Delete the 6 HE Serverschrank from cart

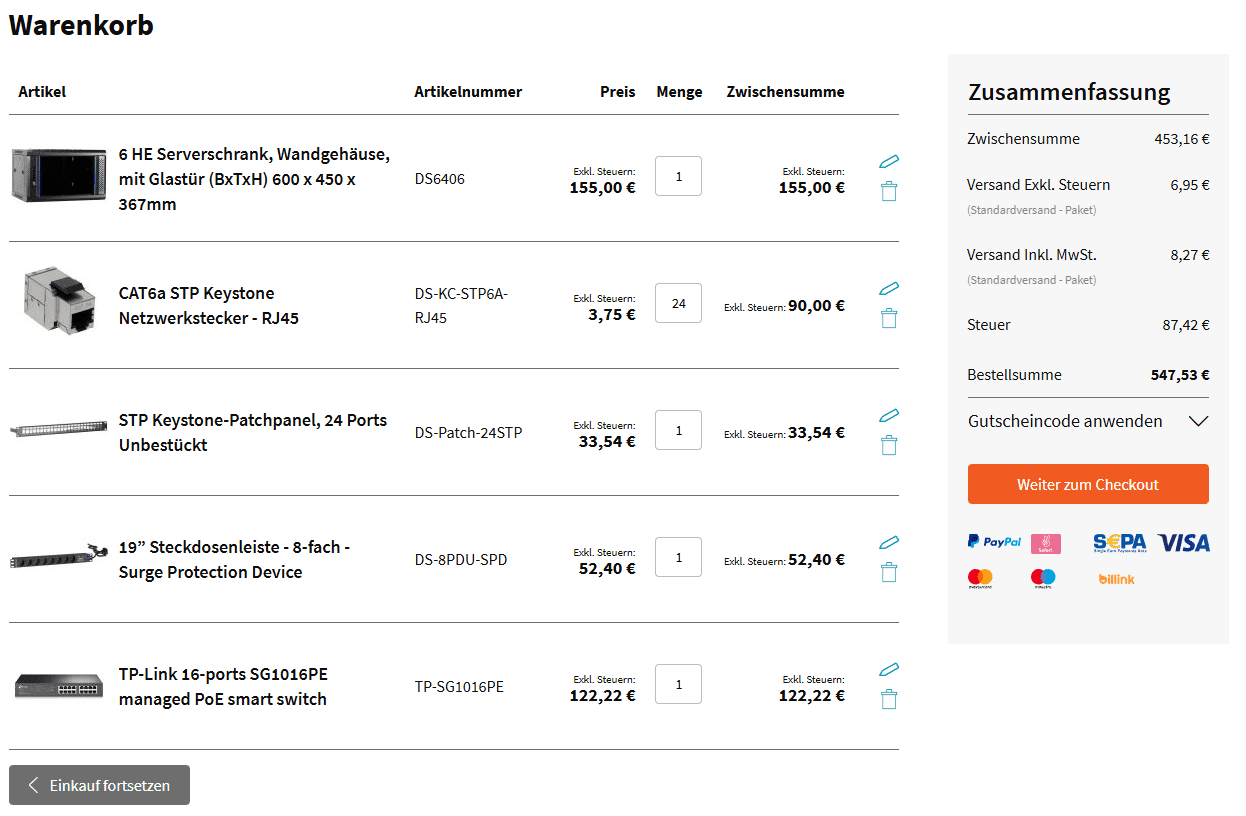889,191
